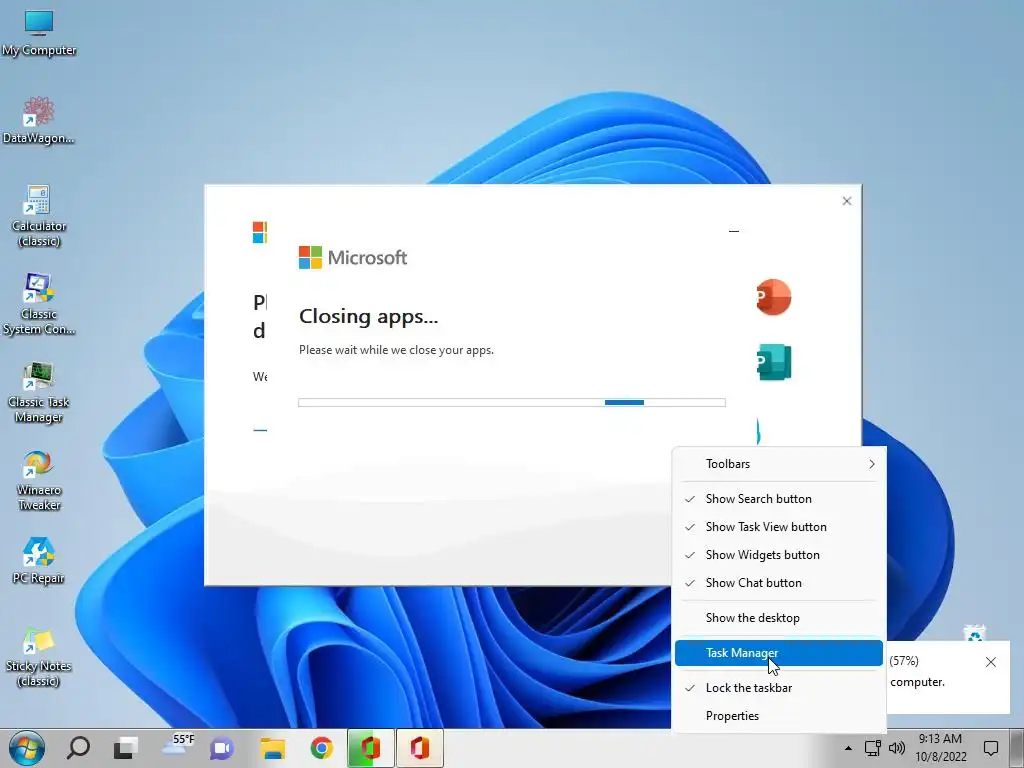The height and width of the screenshot is (768, 1024).
Task: Dismiss the (57%) notification popup
Action: [x=991, y=662]
